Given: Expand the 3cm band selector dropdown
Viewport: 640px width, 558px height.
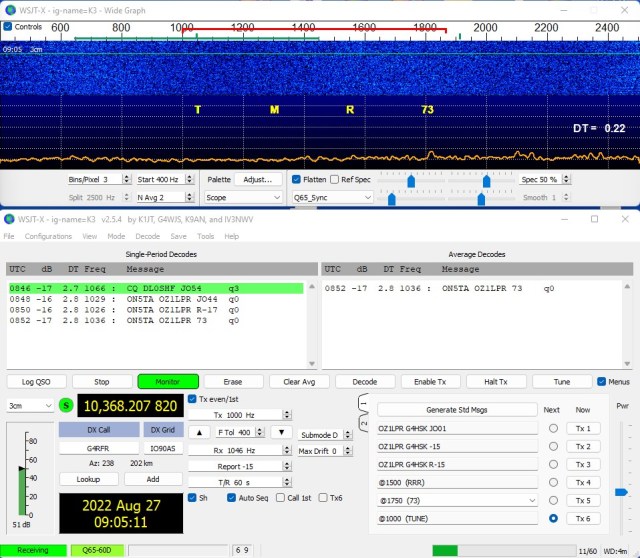Looking at the screenshot, I should coord(30,406).
